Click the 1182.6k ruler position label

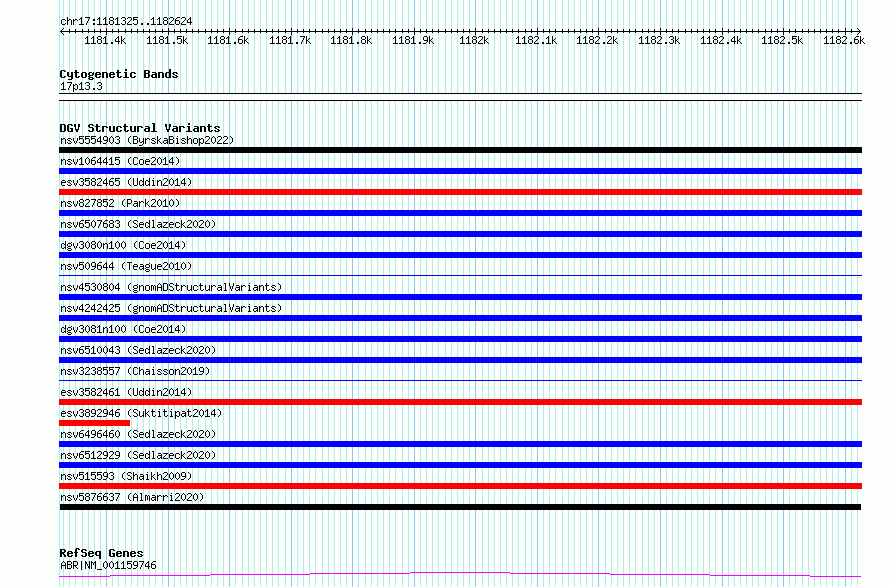[844, 40]
